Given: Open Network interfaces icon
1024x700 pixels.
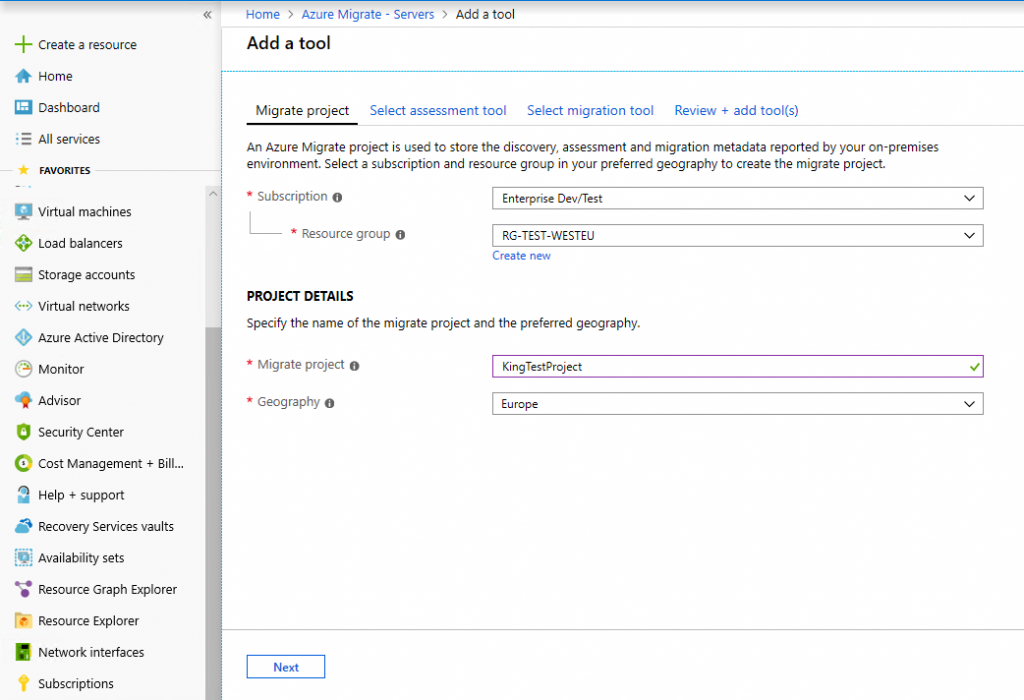Looking at the screenshot, I should 23,652.
